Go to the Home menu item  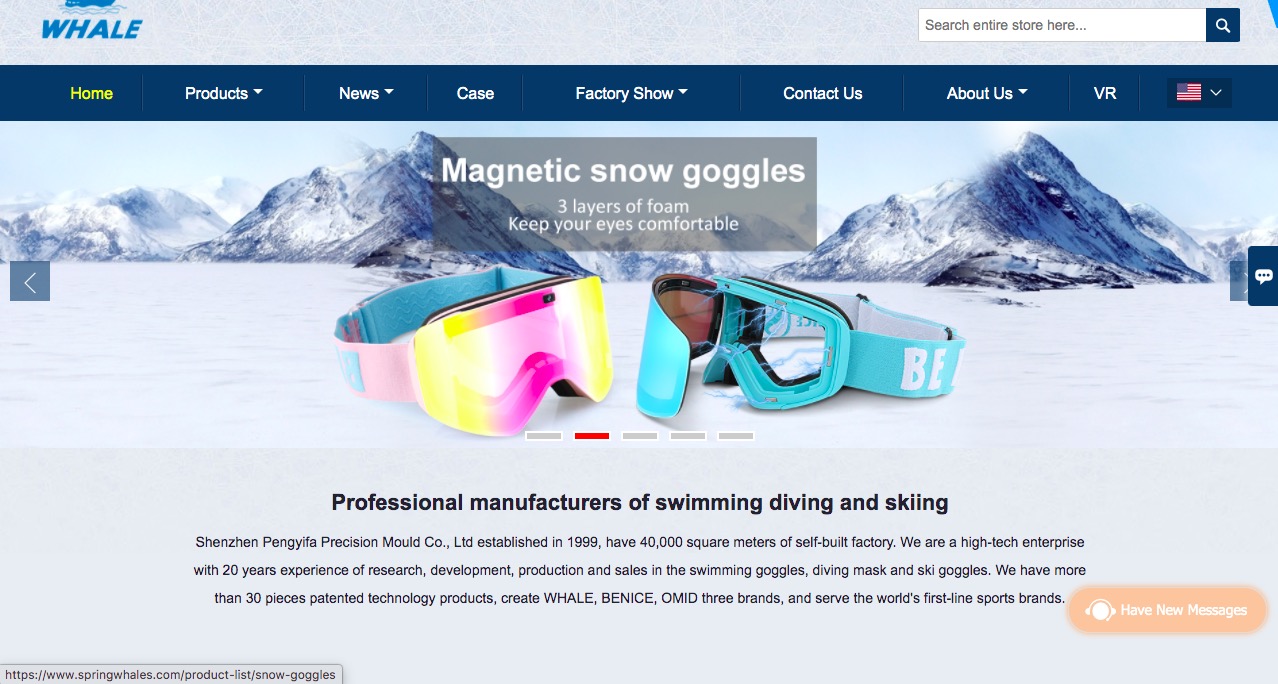click(91, 93)
